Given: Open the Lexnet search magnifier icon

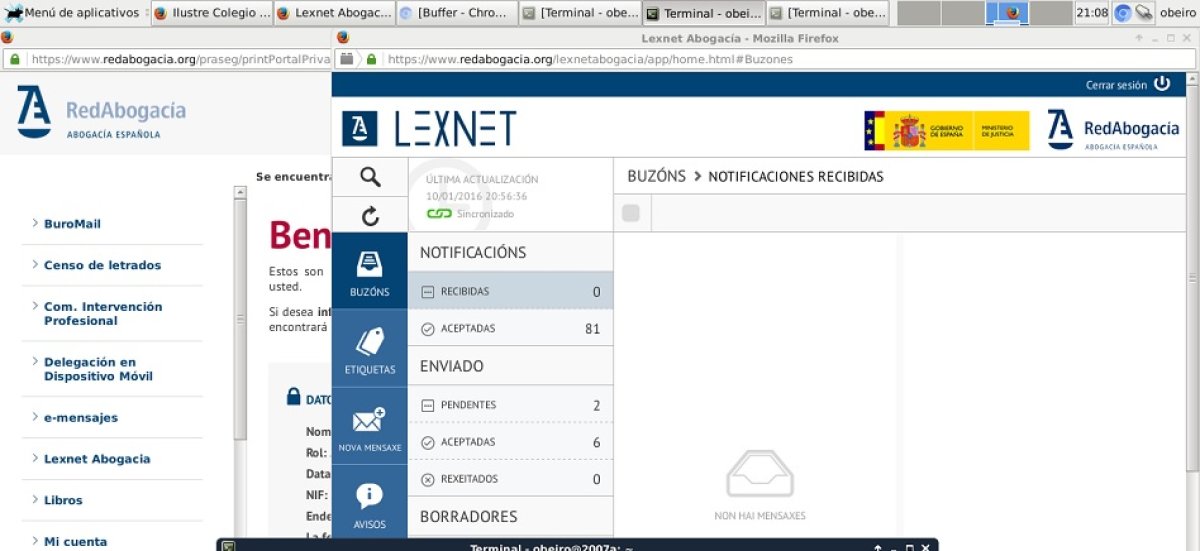Looking at the screenshot, I should [x=370, y=177].
